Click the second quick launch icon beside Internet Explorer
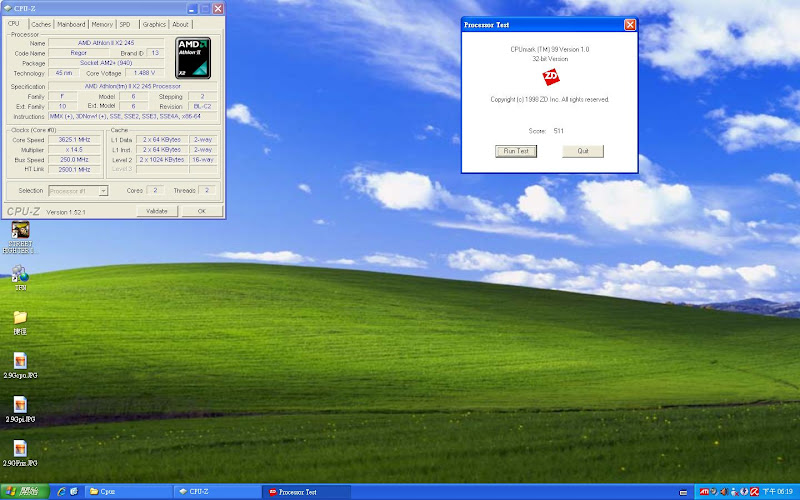Screen dimensions: 800x500 [74, 491]
